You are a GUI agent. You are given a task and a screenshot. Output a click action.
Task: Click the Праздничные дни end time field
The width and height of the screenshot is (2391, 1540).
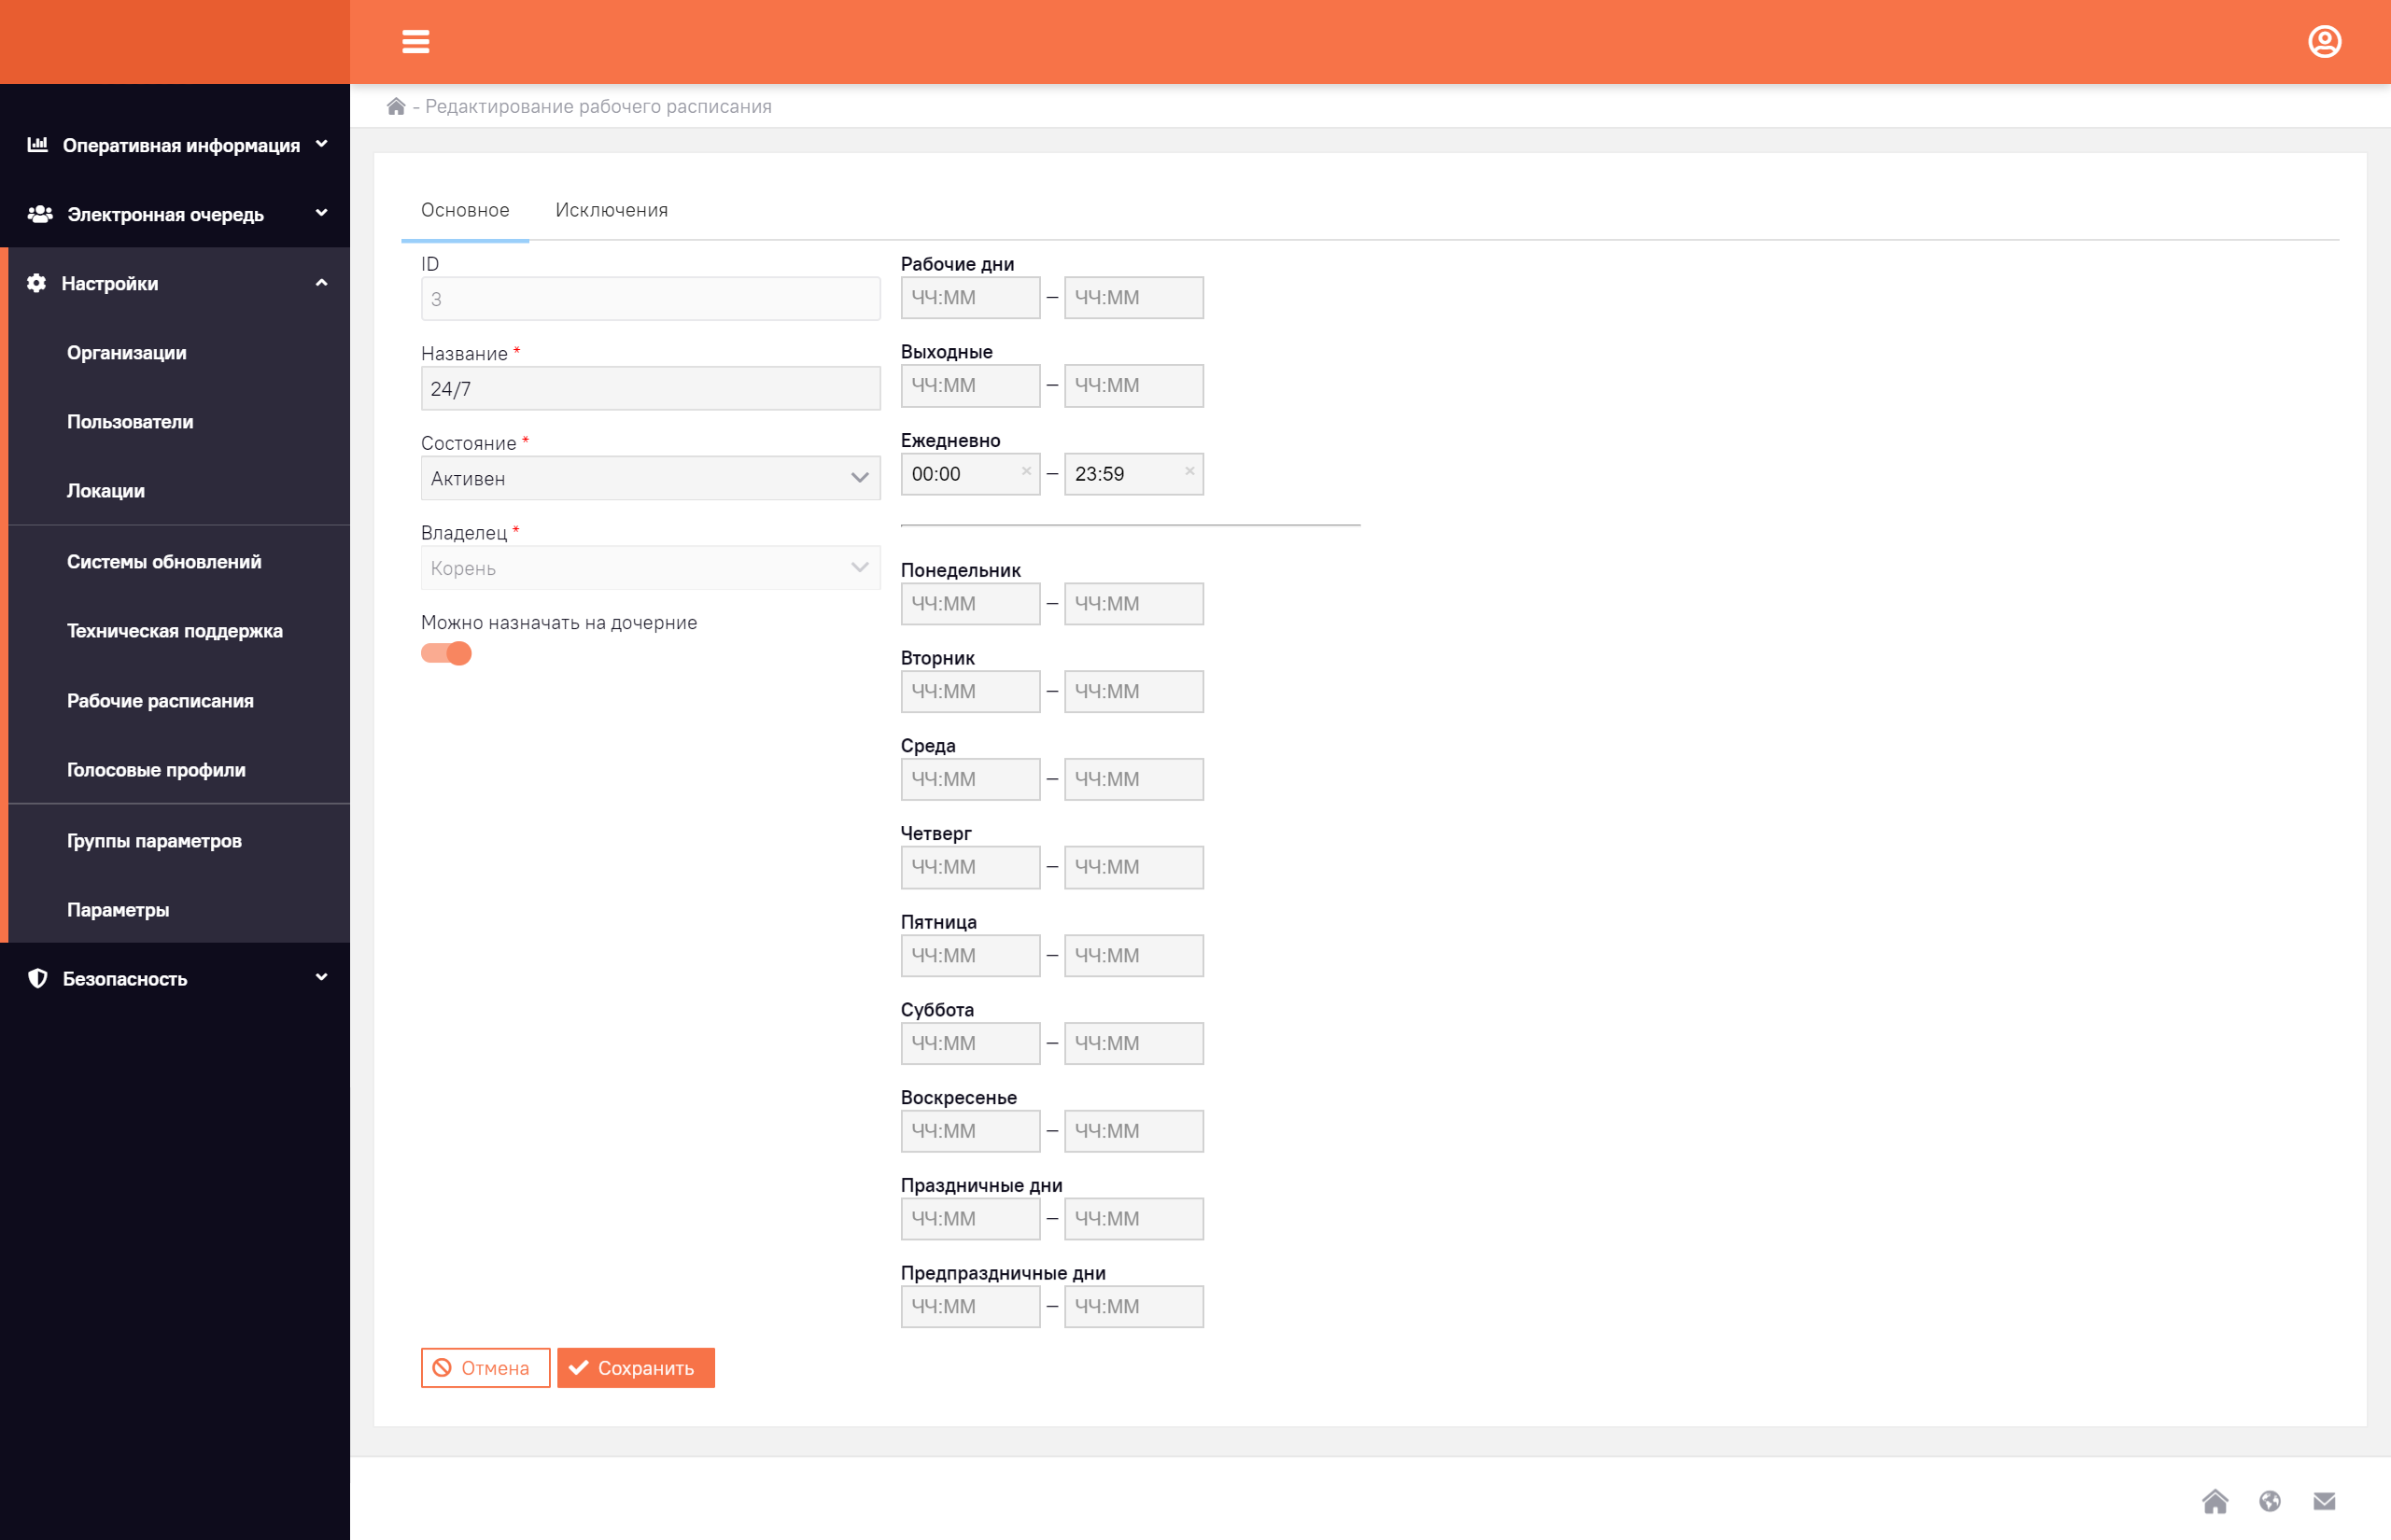[x=1133, y=1219]
